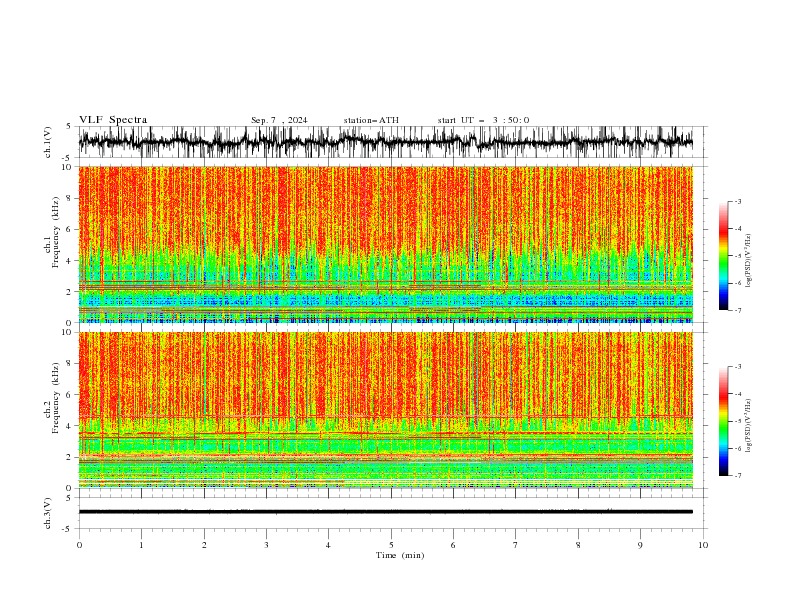The width and height of the screenshot is (792, 612).
Task: Click the ch.1 PSD color scale bar
Action: click(723, 256)
